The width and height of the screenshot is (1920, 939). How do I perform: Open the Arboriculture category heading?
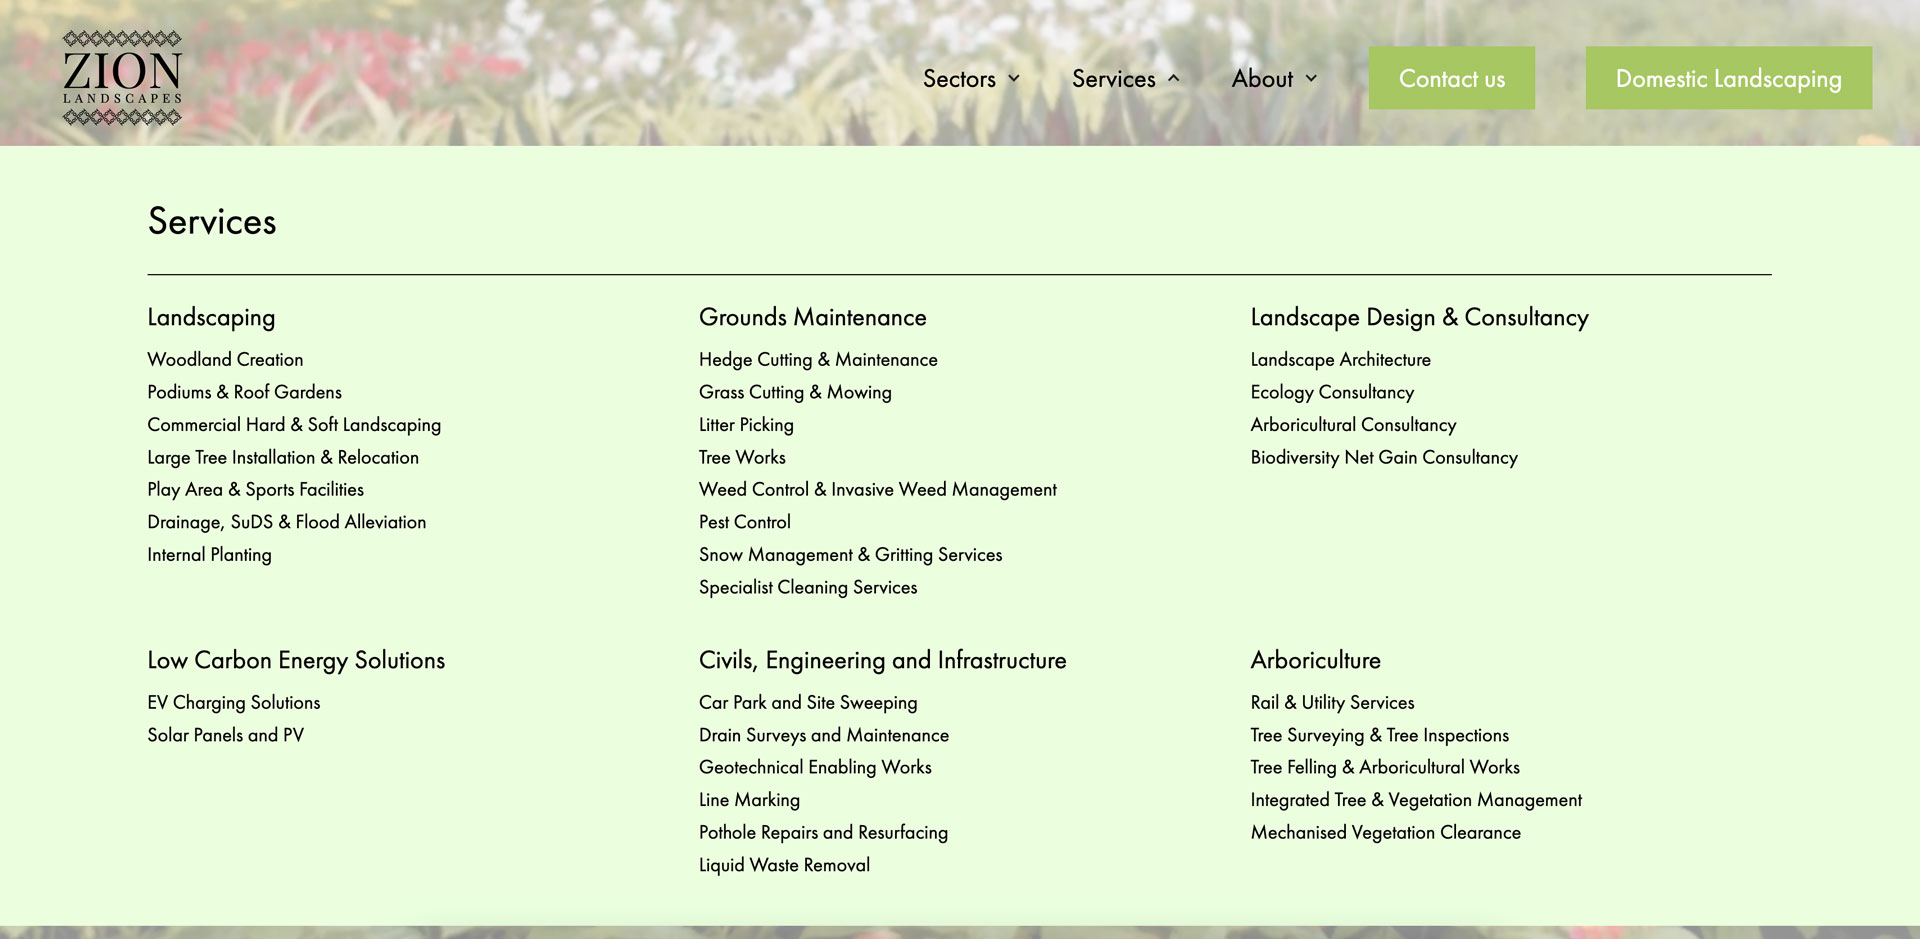[x=1315, y=660]
